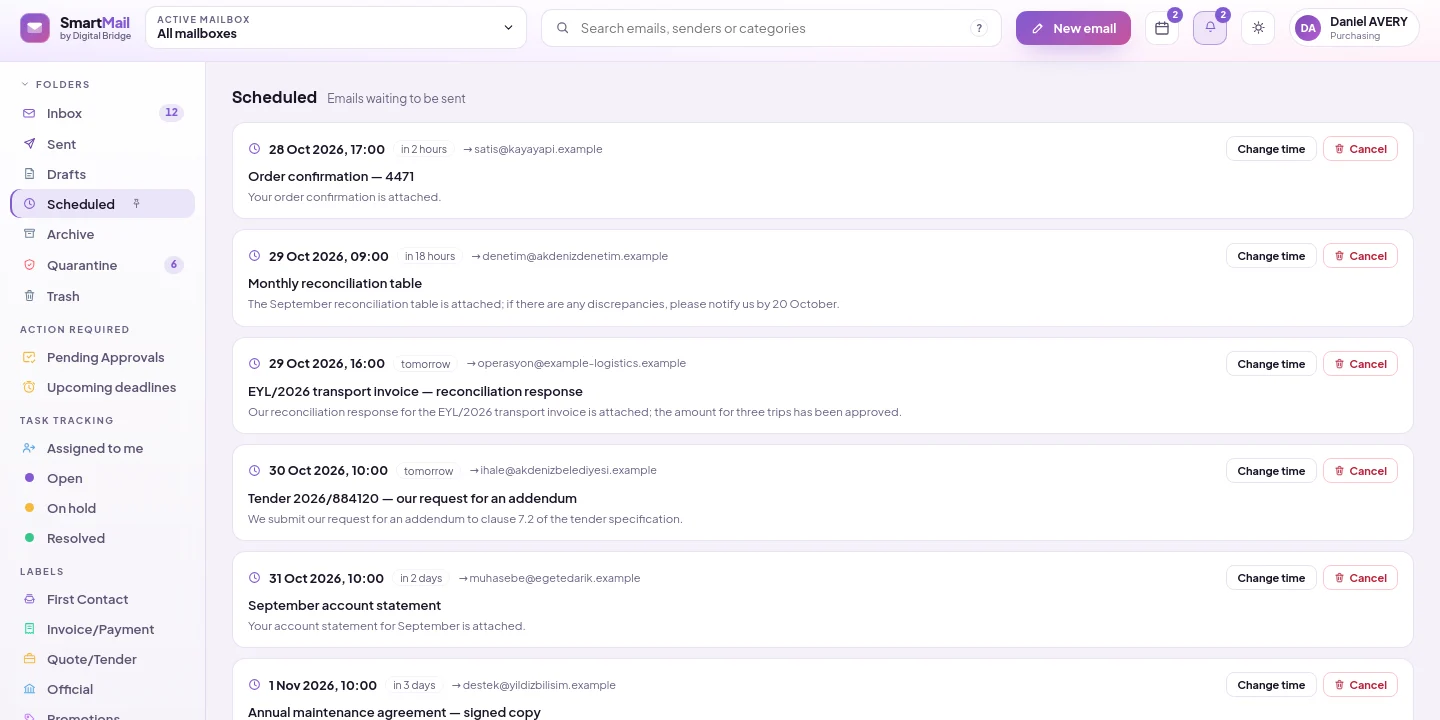Focus the search emails input field
Image resolution: width=1440 pixels, height=720 pixels.
click(x=770, y=28)
